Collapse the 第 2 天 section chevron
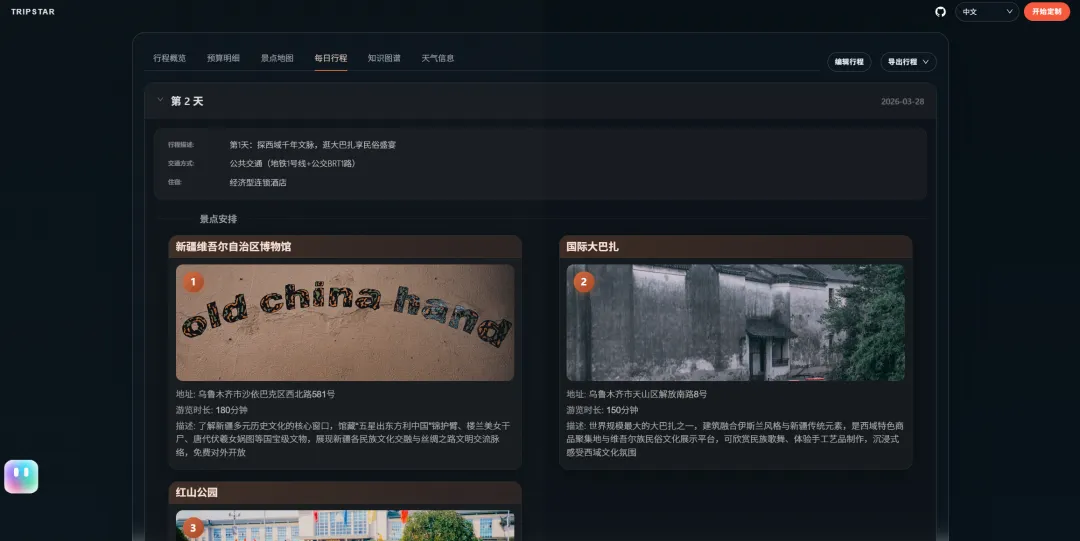1080x541 pixels. pyautogui.click(x=160, y=100)
